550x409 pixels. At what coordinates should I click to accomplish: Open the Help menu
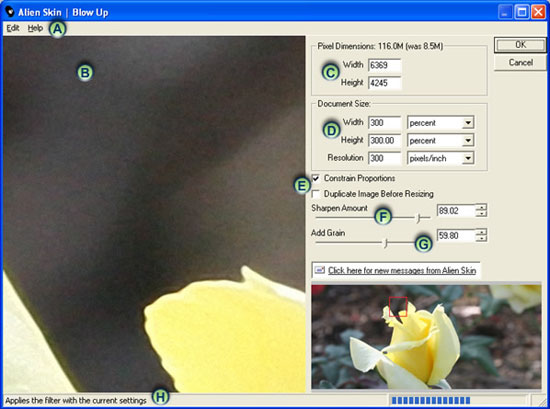click(35, 28)
